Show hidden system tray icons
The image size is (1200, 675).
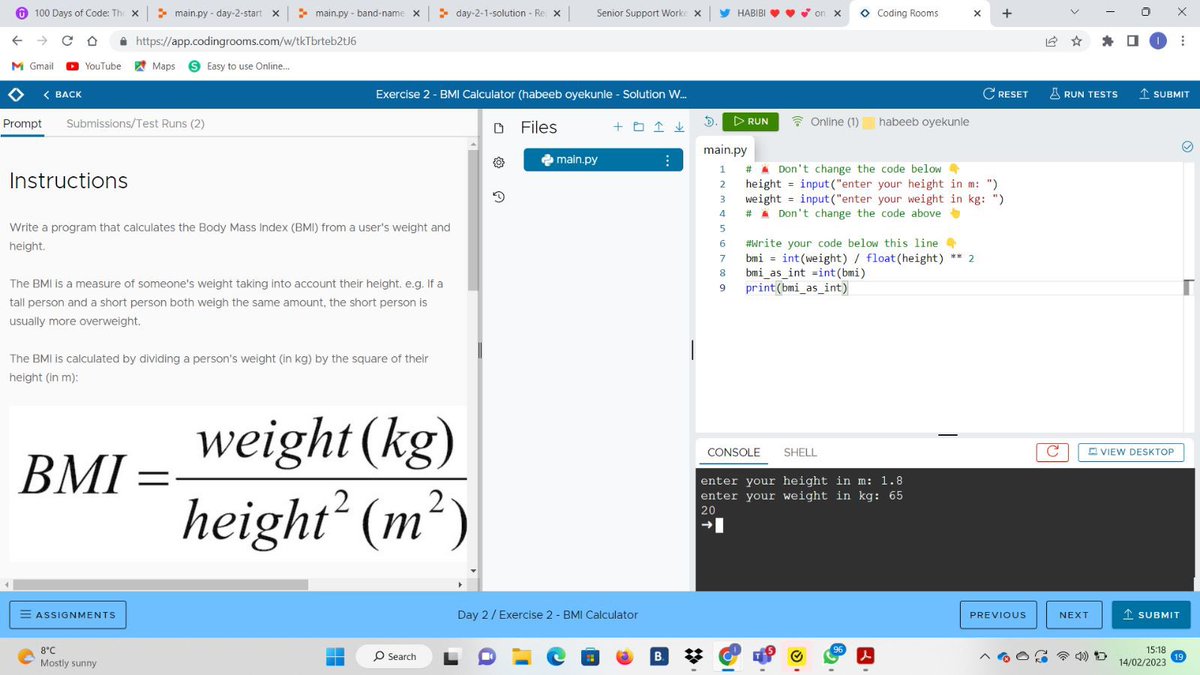pyautogui.click(x=985, y=656)
